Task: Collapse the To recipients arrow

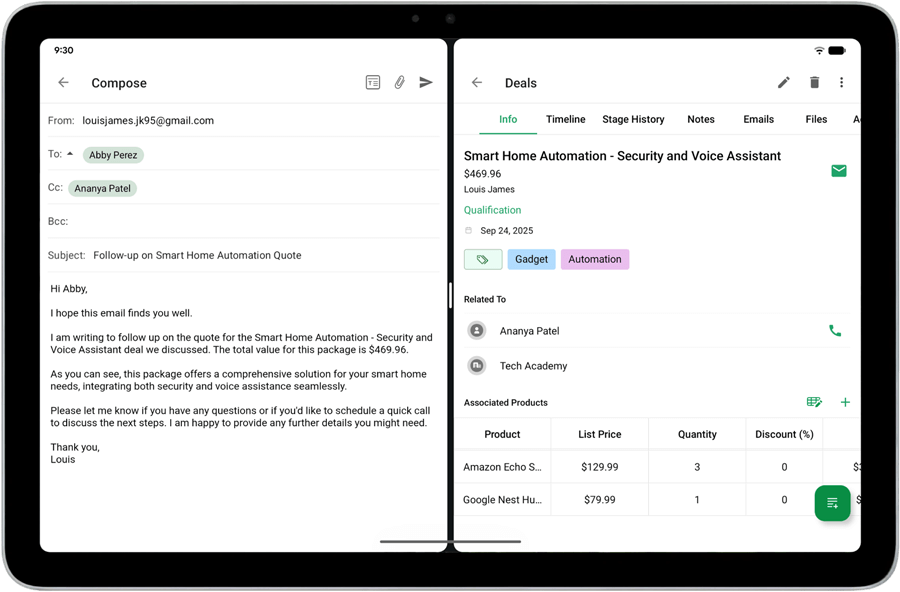Action: tap(70, 154)
